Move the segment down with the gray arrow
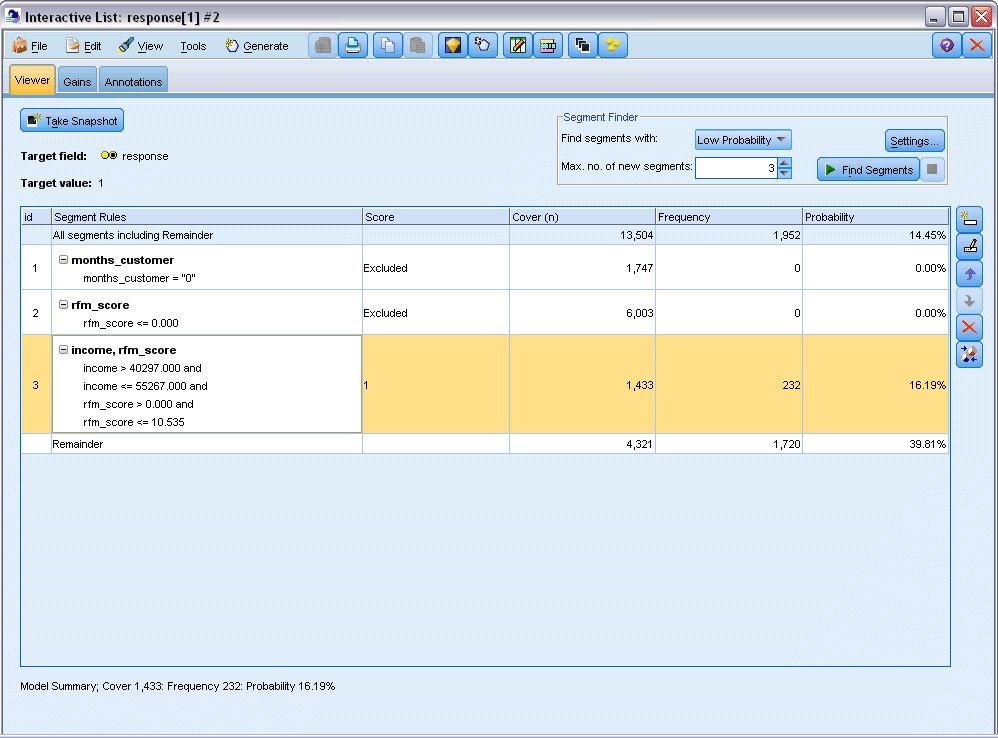Image resolution: width=998 pixels, height=738 pixels. tap(969, 301)
